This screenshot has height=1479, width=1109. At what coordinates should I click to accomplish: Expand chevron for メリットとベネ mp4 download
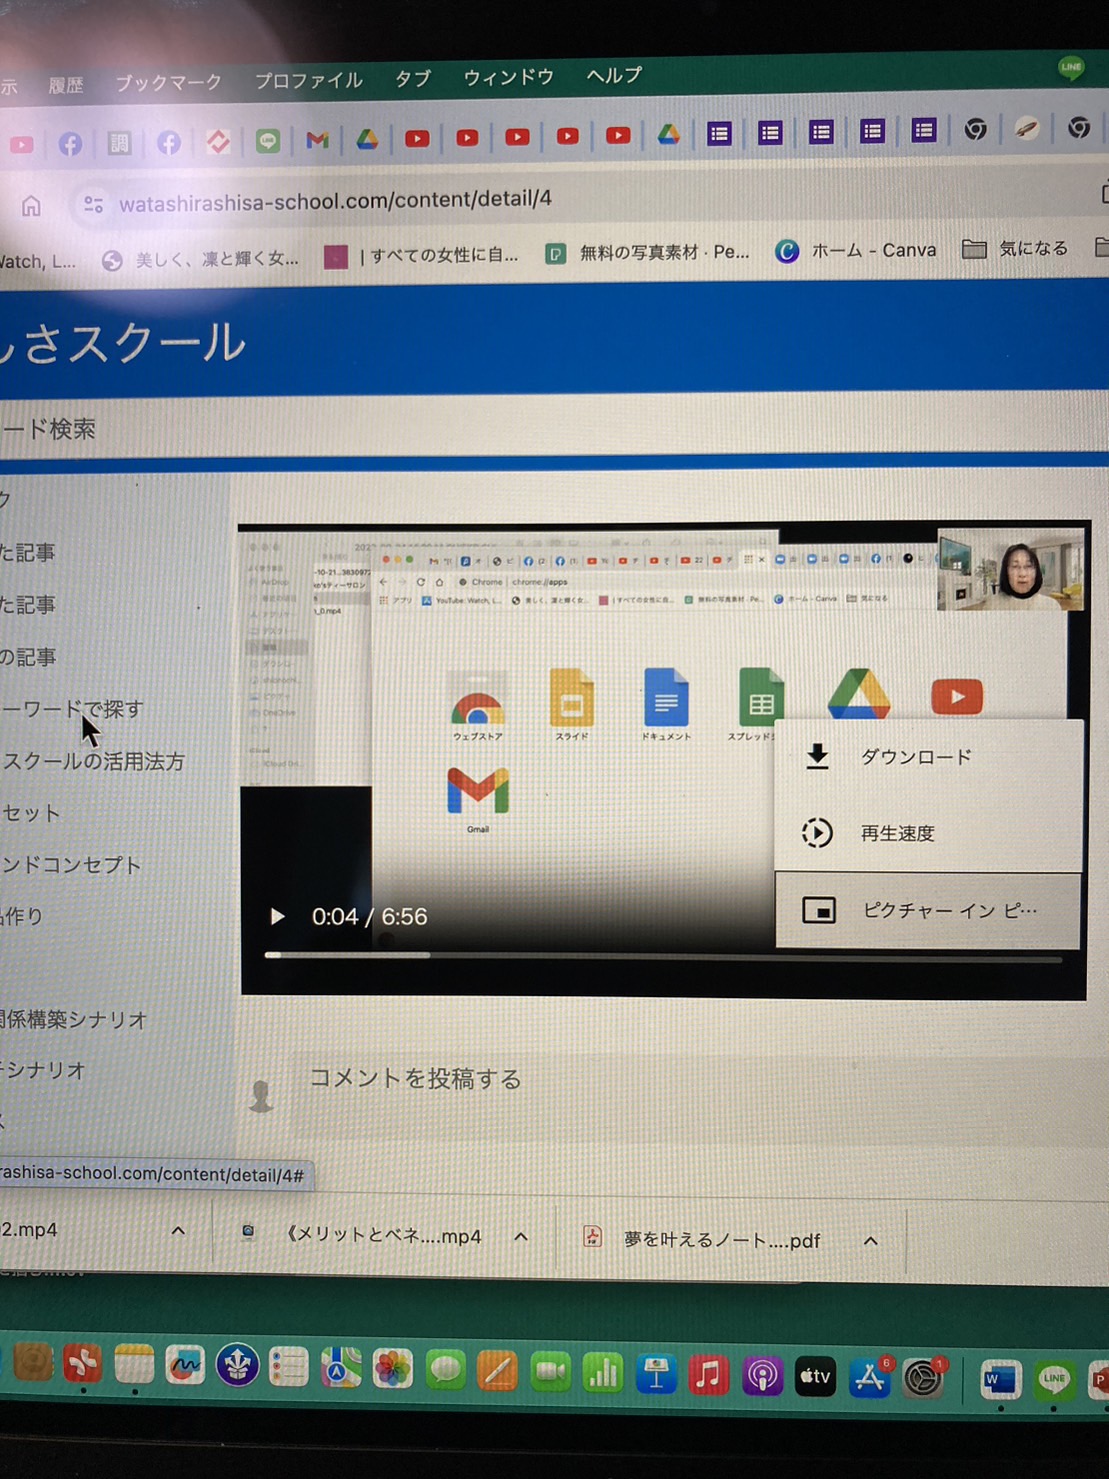click(521, 1237)
